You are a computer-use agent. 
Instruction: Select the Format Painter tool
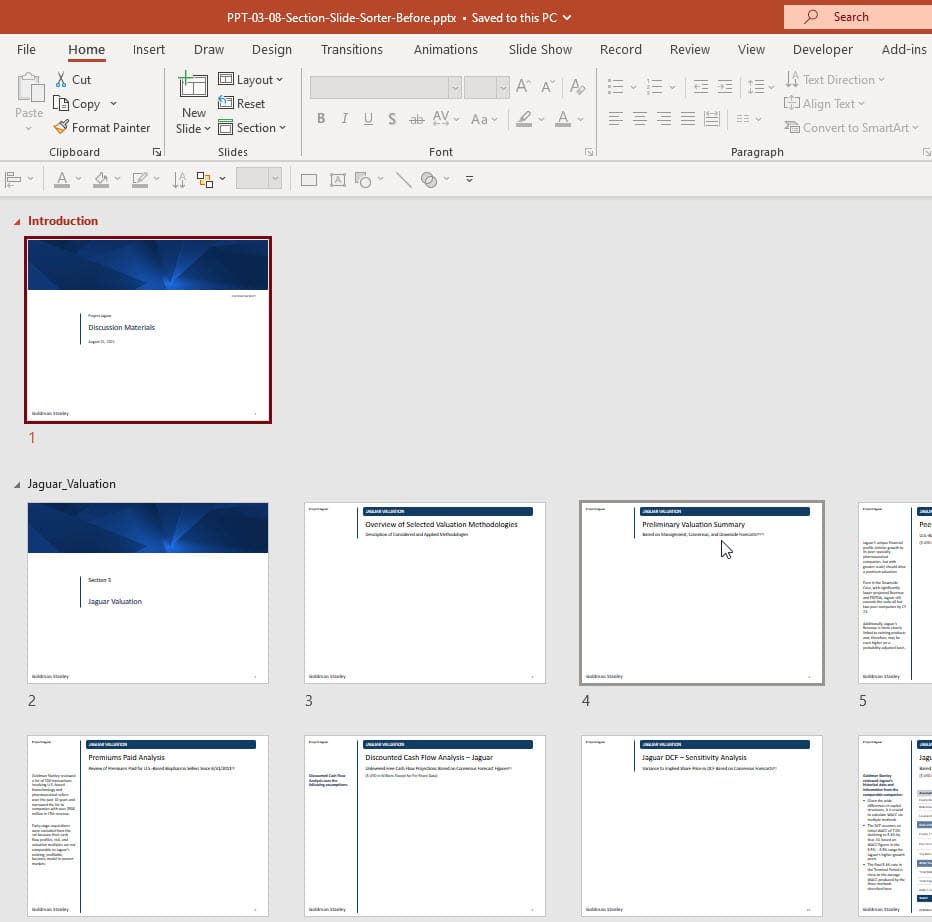(103, 127)
